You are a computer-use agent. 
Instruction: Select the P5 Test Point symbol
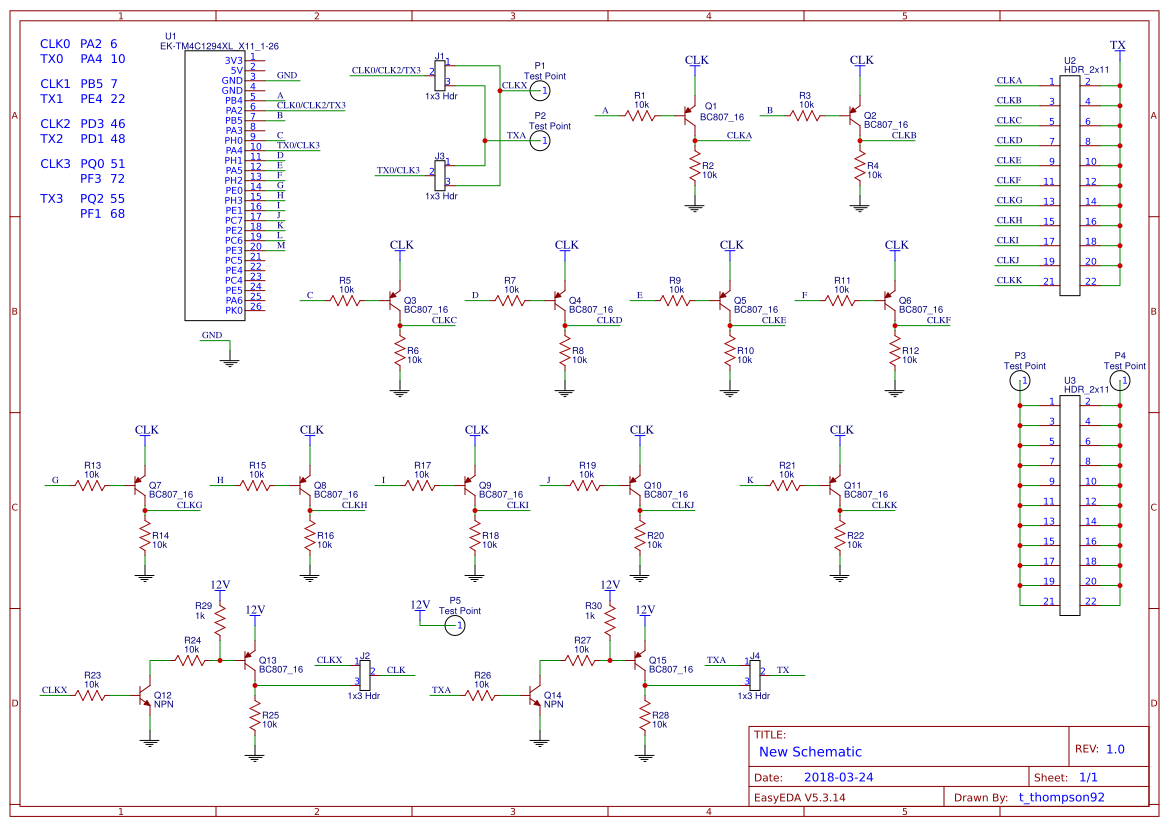click(455, 625)
